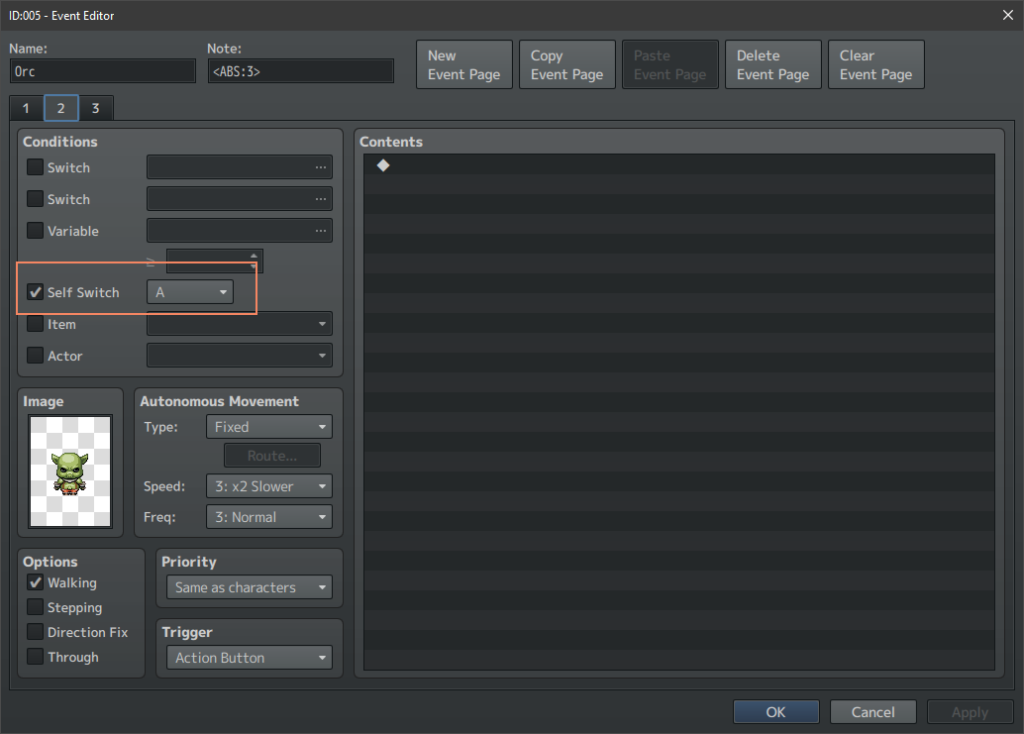Click Clear Event Page button

click(x=876, y=65)
